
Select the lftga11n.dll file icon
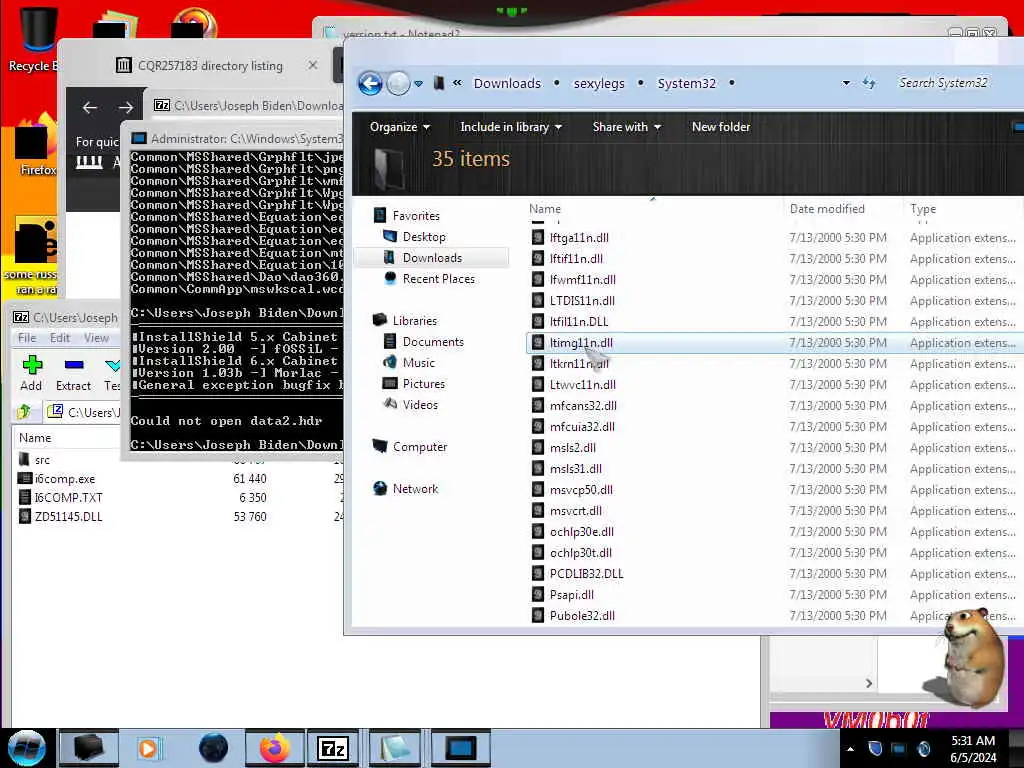[x=537, y=238]
